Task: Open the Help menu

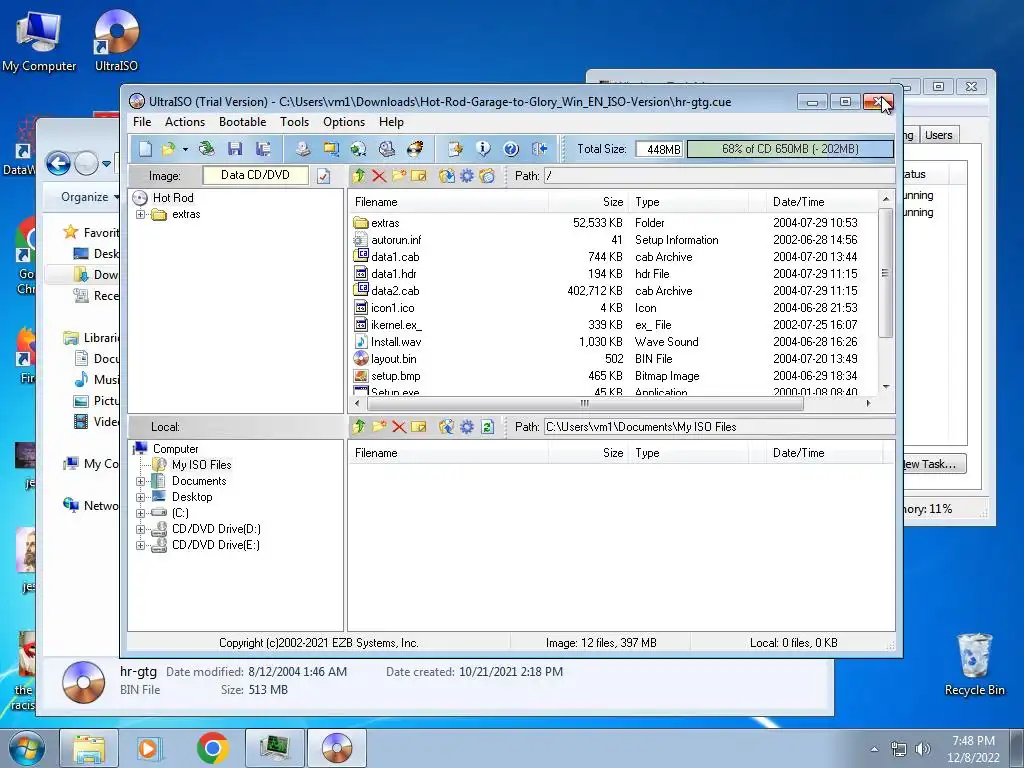Action: click(391, 122)
